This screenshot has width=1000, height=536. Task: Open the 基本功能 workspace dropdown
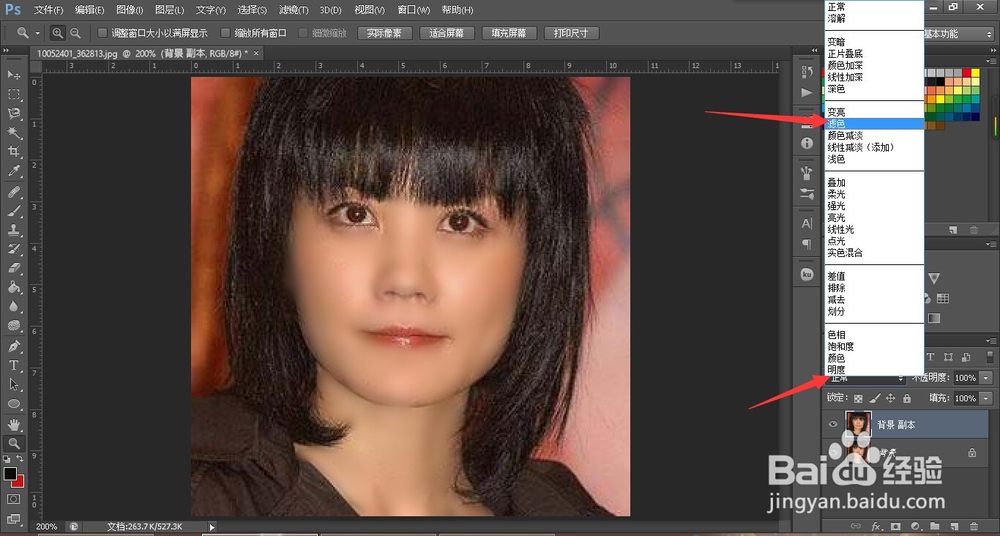[x=959, y=33]
